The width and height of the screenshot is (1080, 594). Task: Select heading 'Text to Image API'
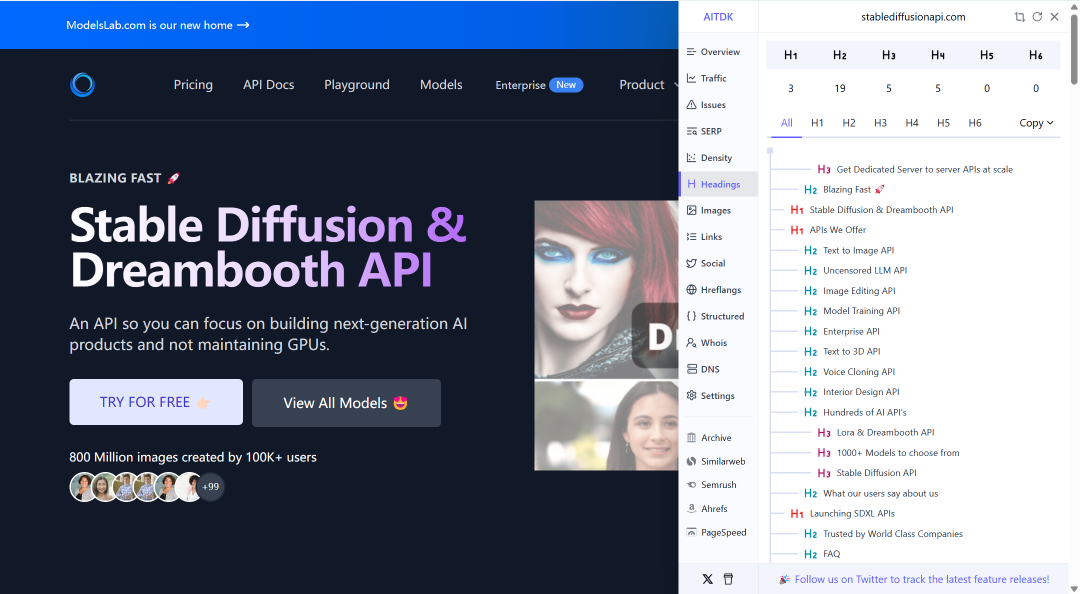point(858,250)
